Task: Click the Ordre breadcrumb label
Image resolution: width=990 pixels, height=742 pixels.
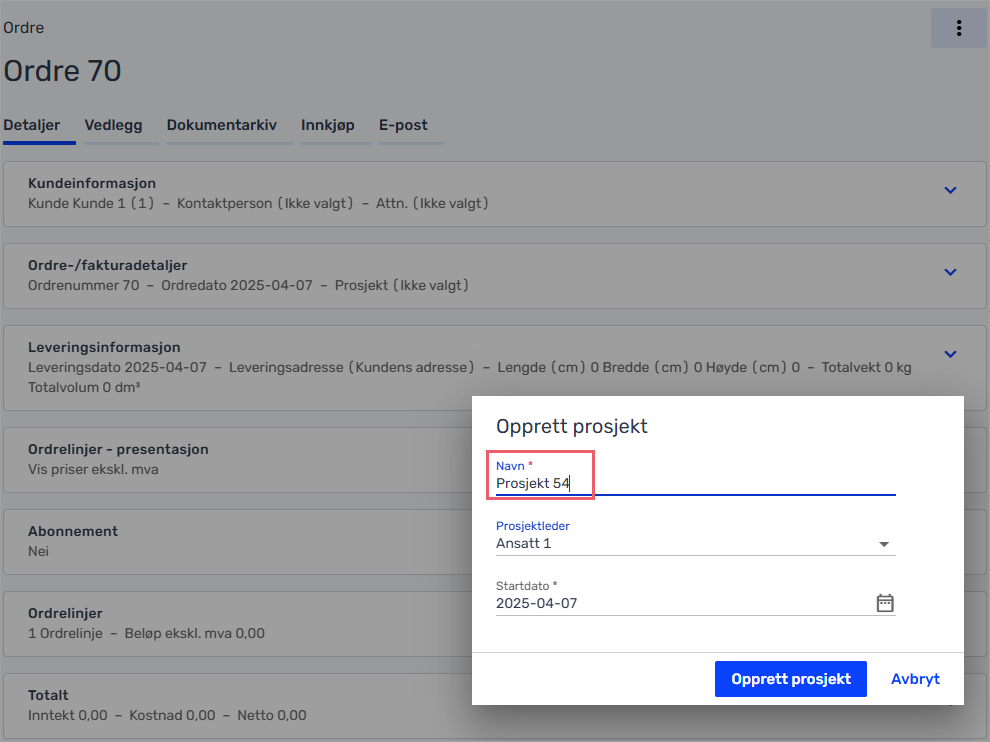Action: point(24,28)
